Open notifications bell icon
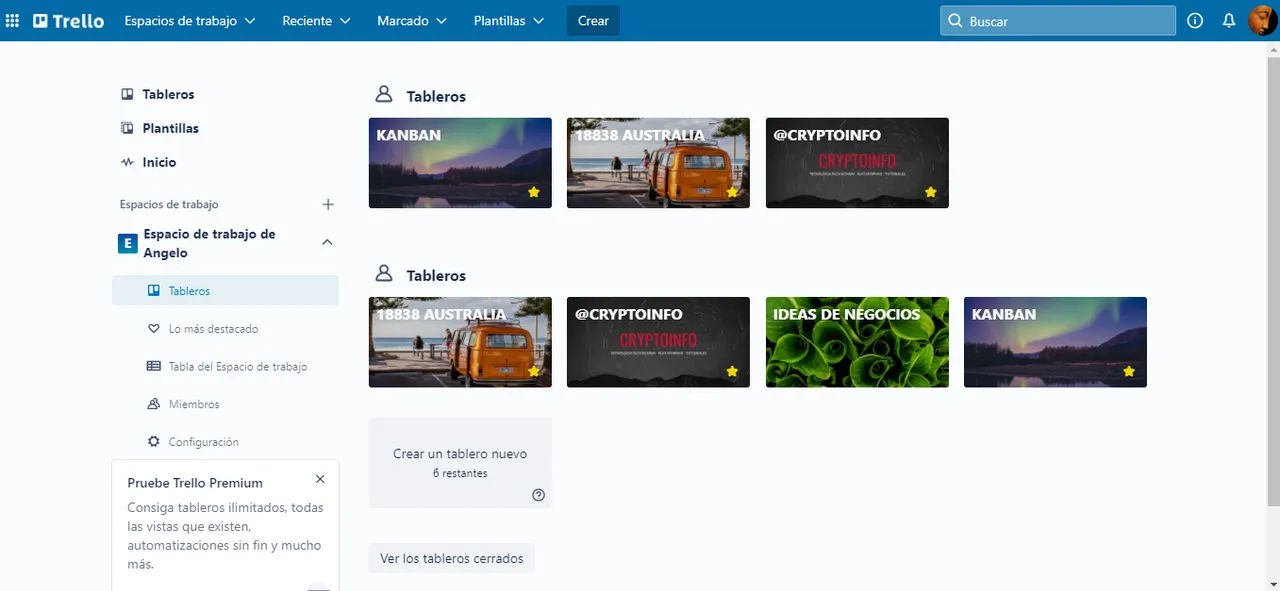 coord(1229,21)
